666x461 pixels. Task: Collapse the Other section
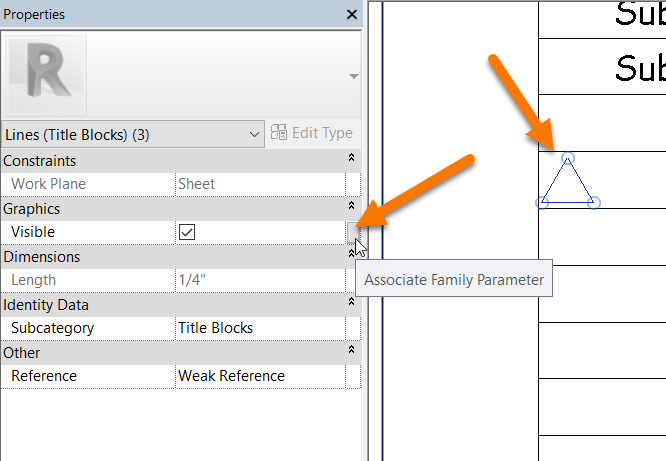[x=351, y=352]
